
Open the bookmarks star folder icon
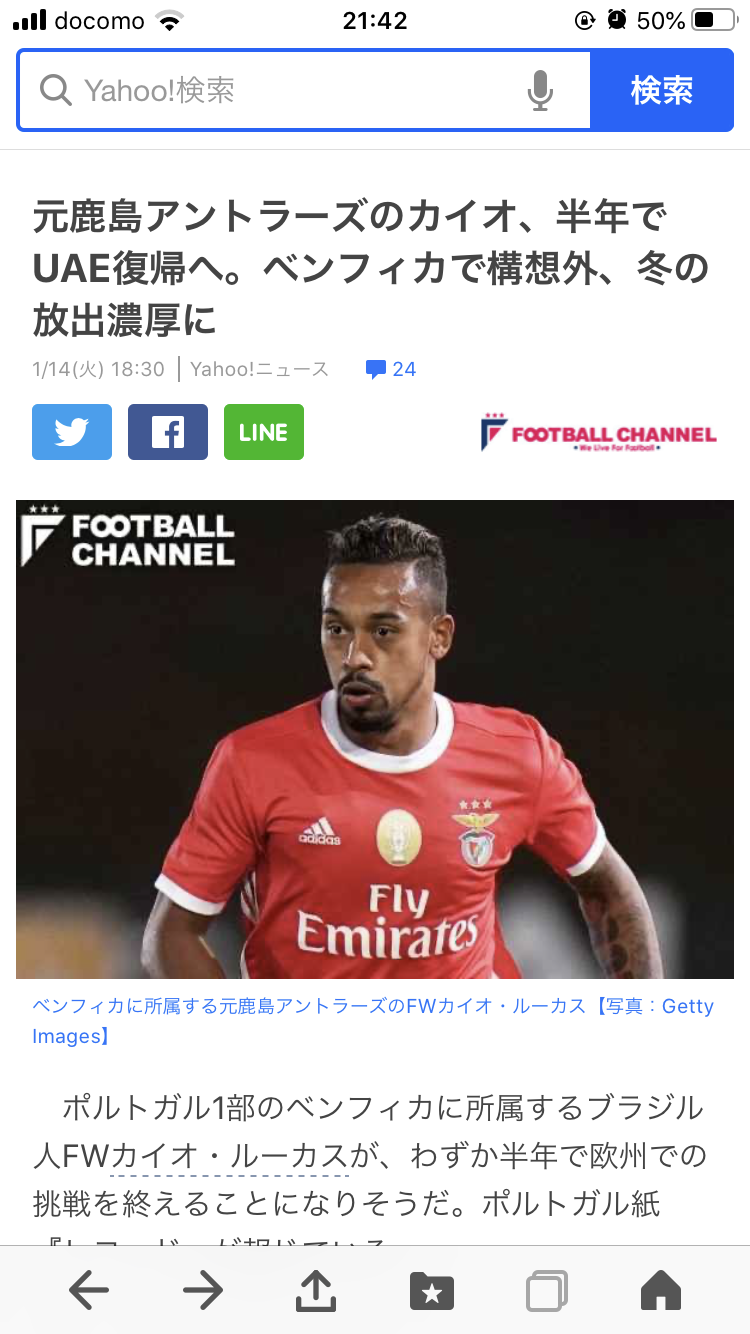(432, 1290)
